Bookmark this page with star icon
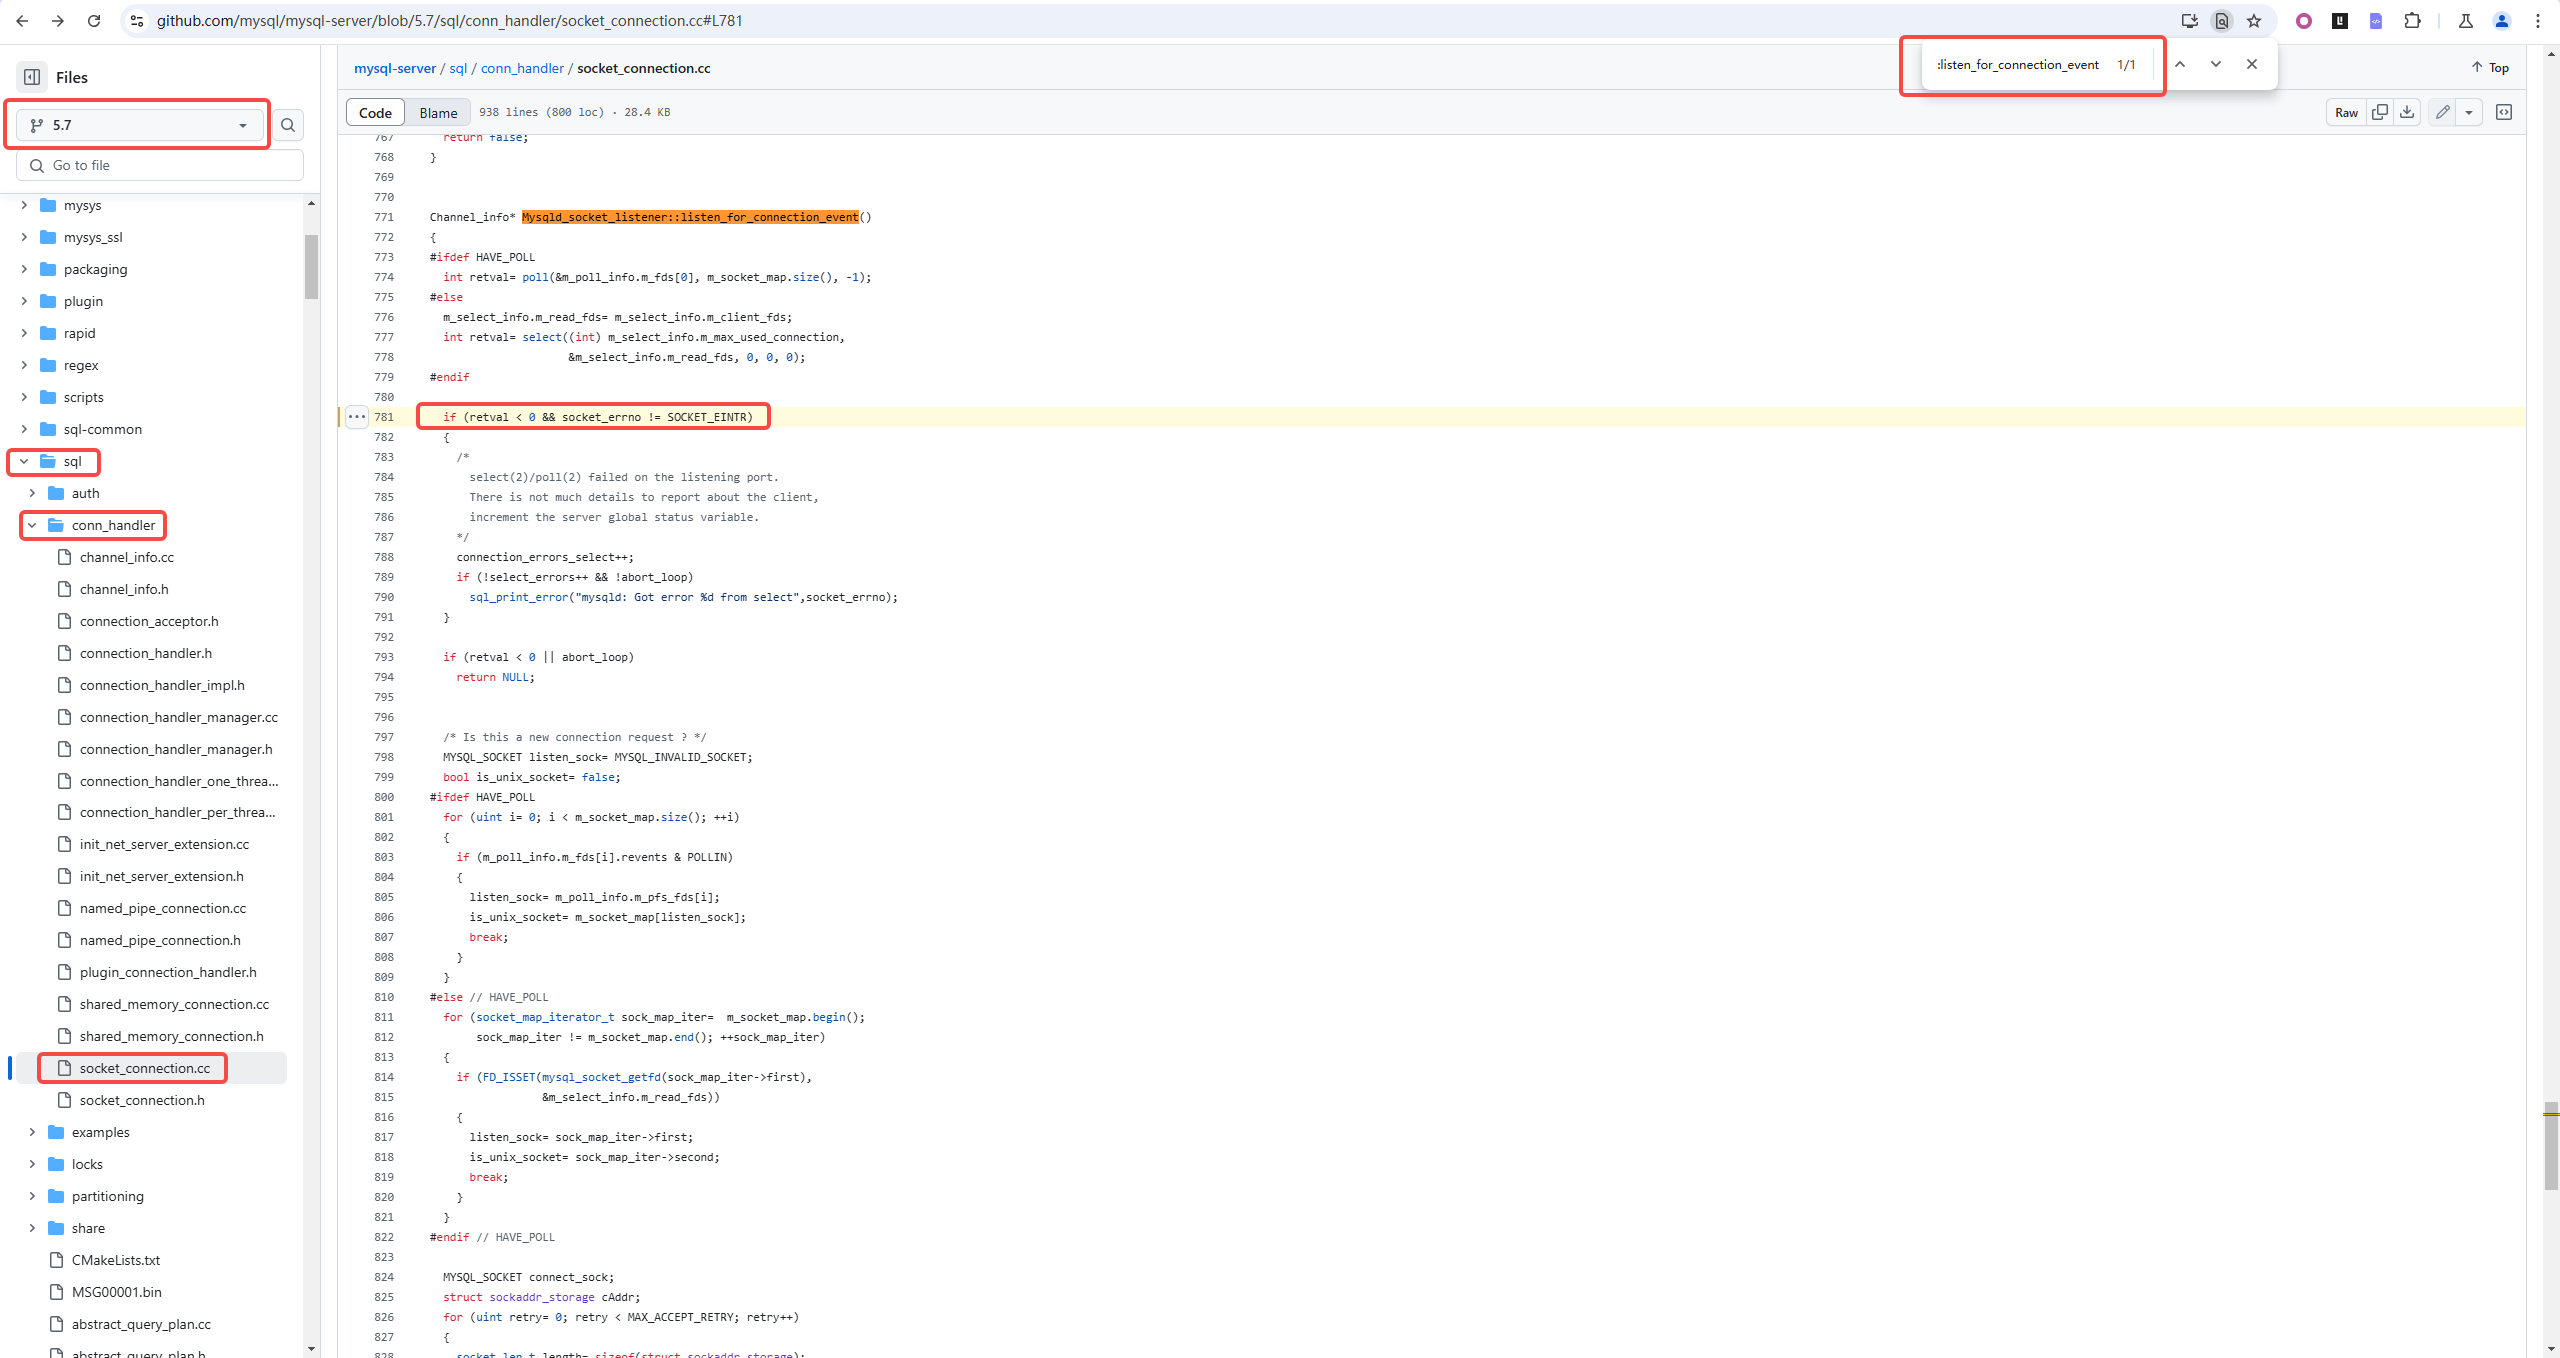Viewport: 2560px width, 1358px height. coord(2254,21)
